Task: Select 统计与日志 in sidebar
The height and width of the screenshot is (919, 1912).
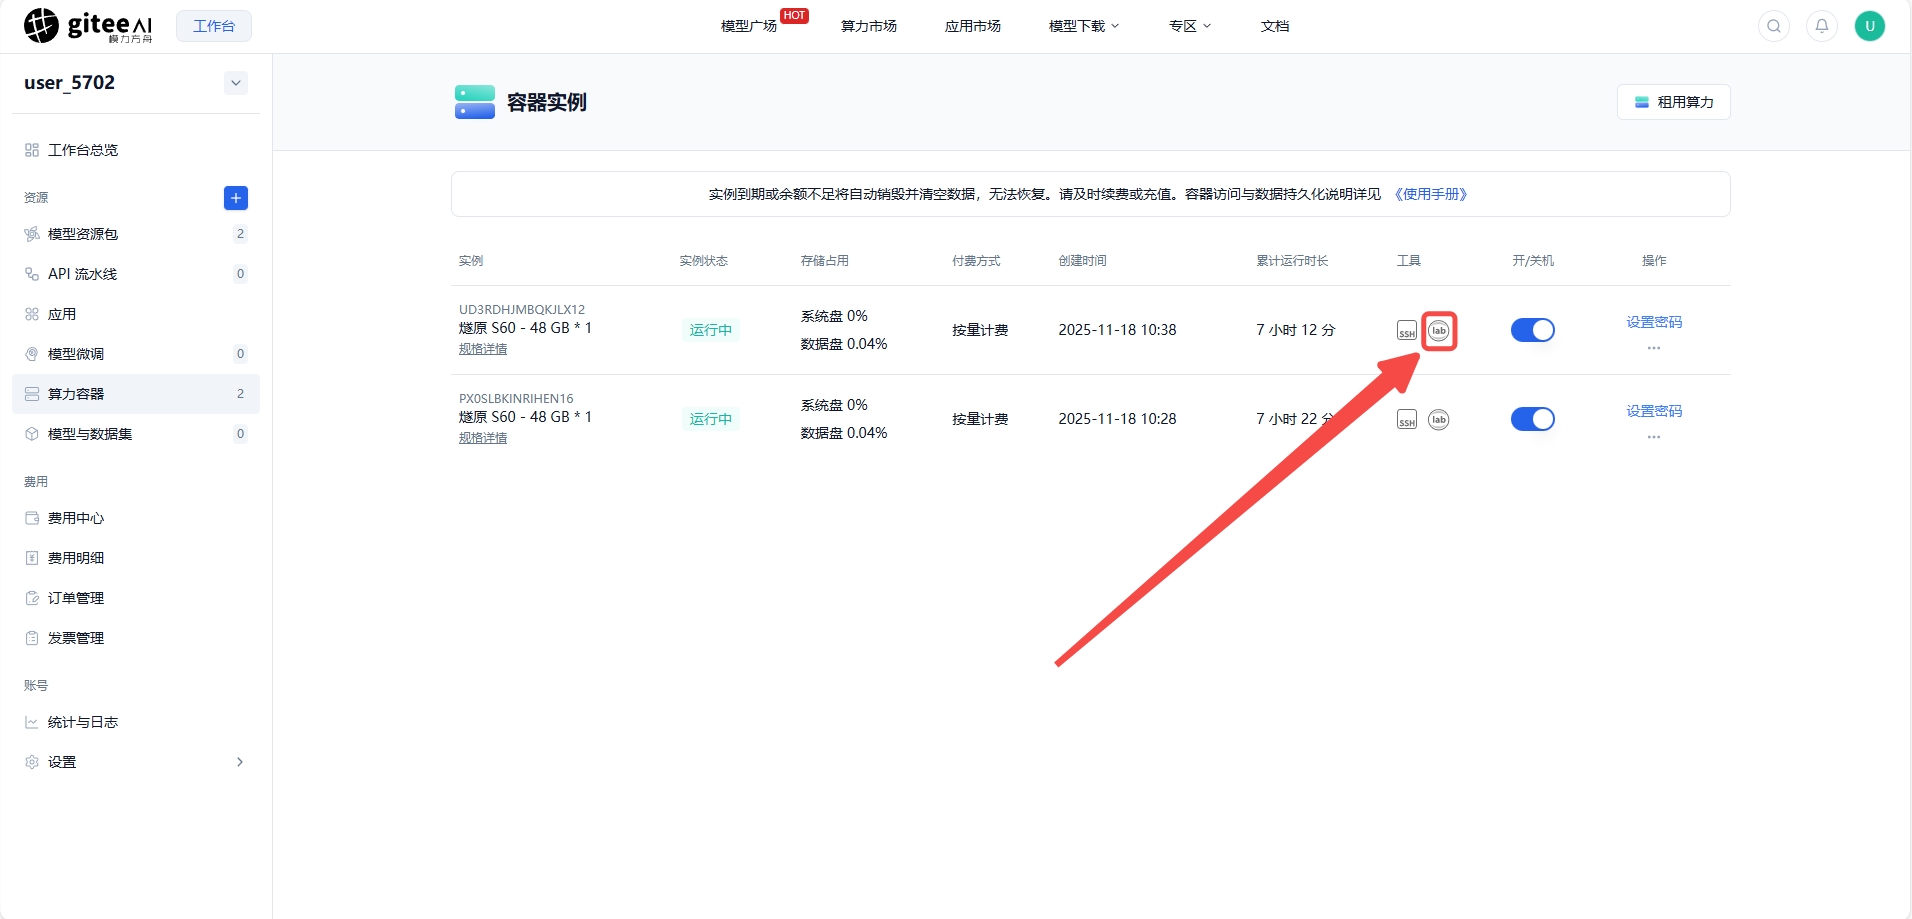Action: (x=136, y=722)
